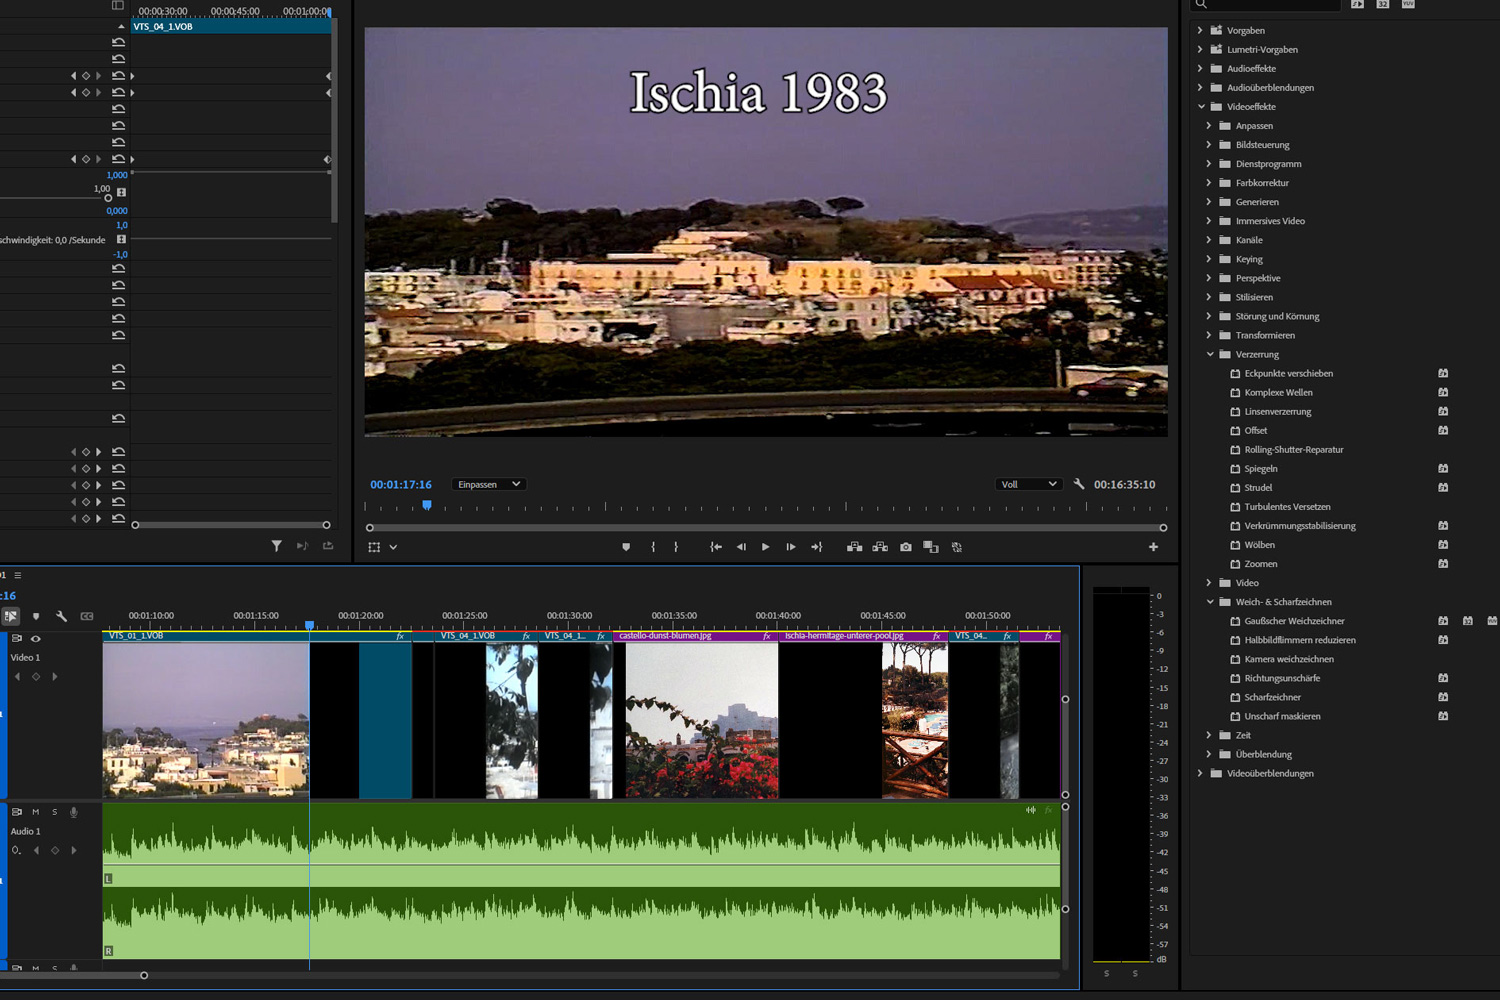The width and height of the screenshot is (1500, 1000).
Task: Toggle track output eye for Video 1
Action: click(36, 638)
